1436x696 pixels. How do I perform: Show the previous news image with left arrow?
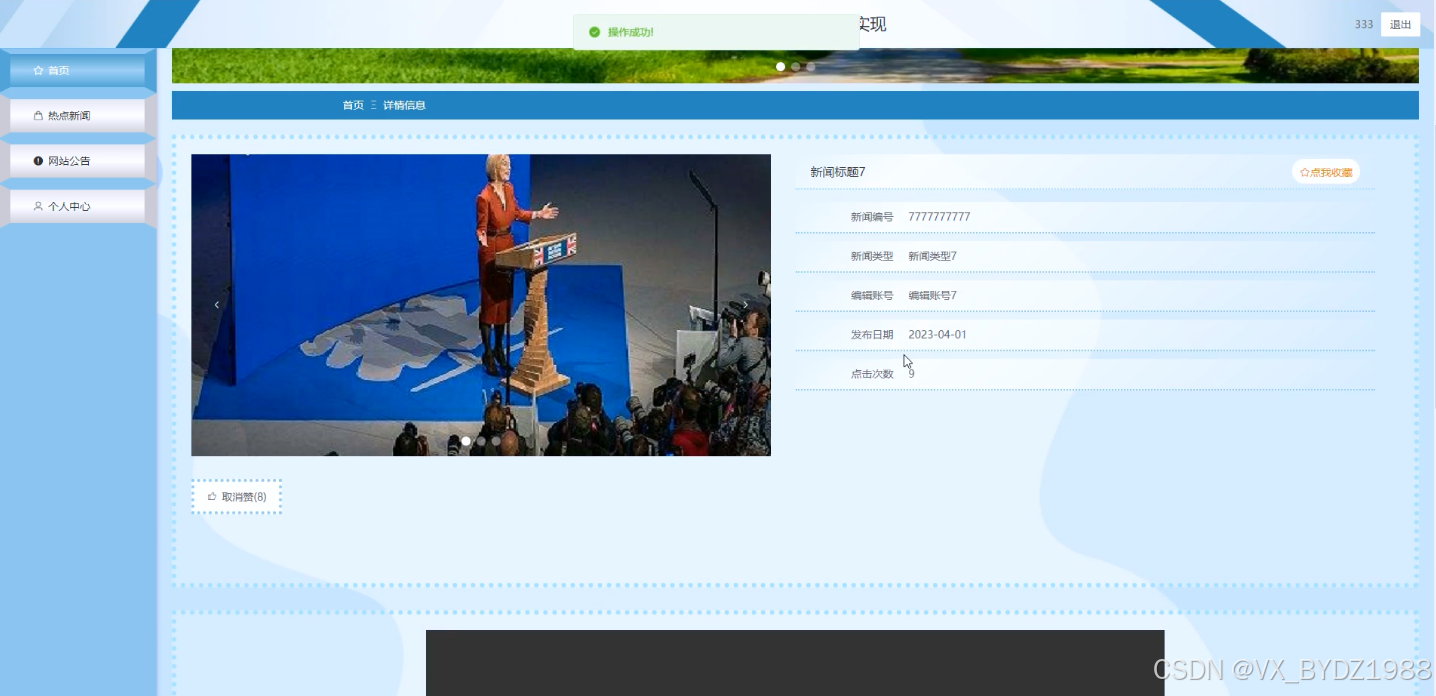[x=216, y=305]
